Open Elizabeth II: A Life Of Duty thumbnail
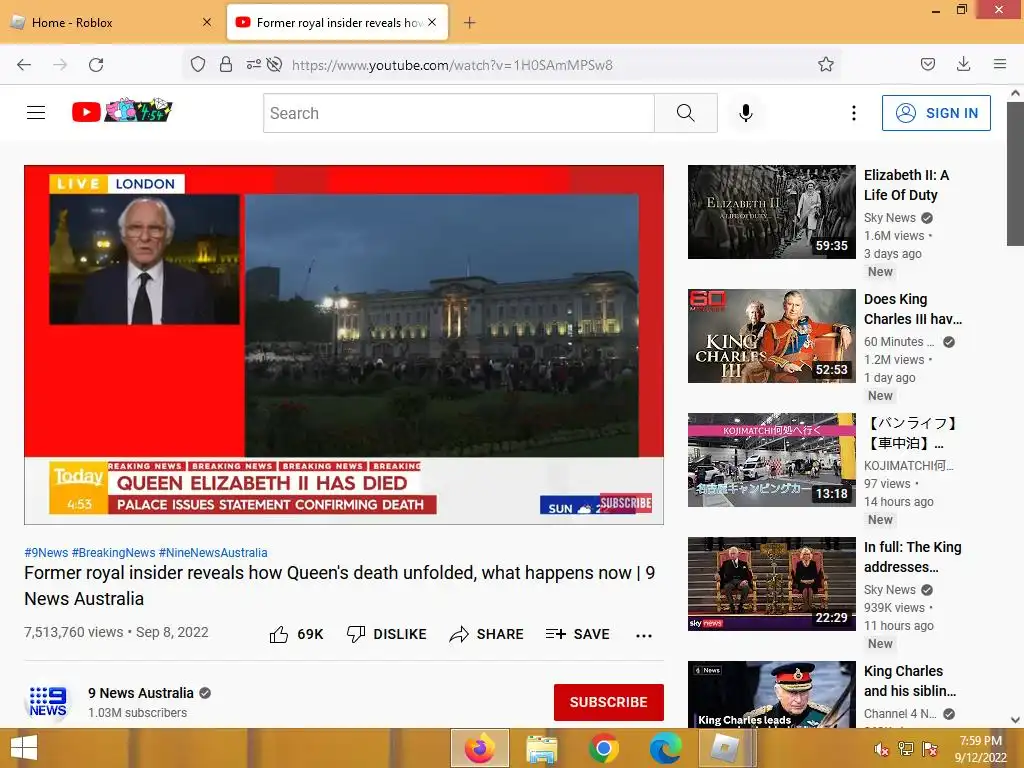The height and width of the screenshot is (768, 1024). [x=771, y=212]
